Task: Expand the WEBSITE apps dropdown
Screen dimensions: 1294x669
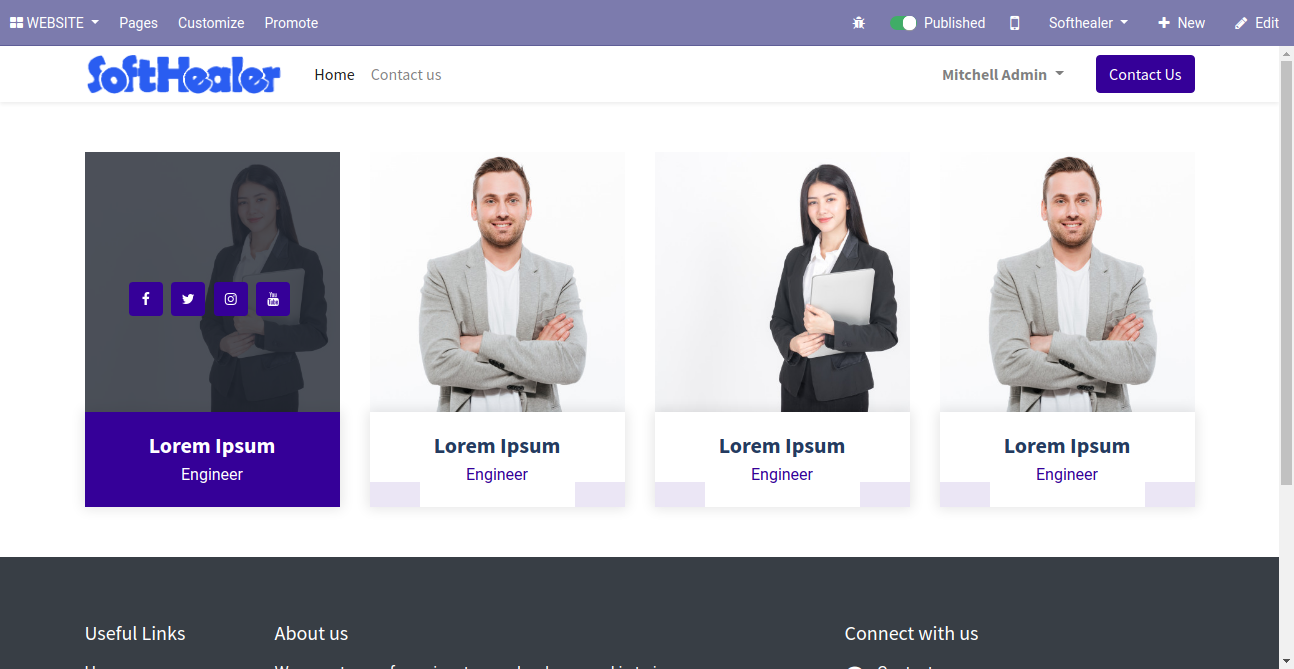Action: [x=54, y=23]
